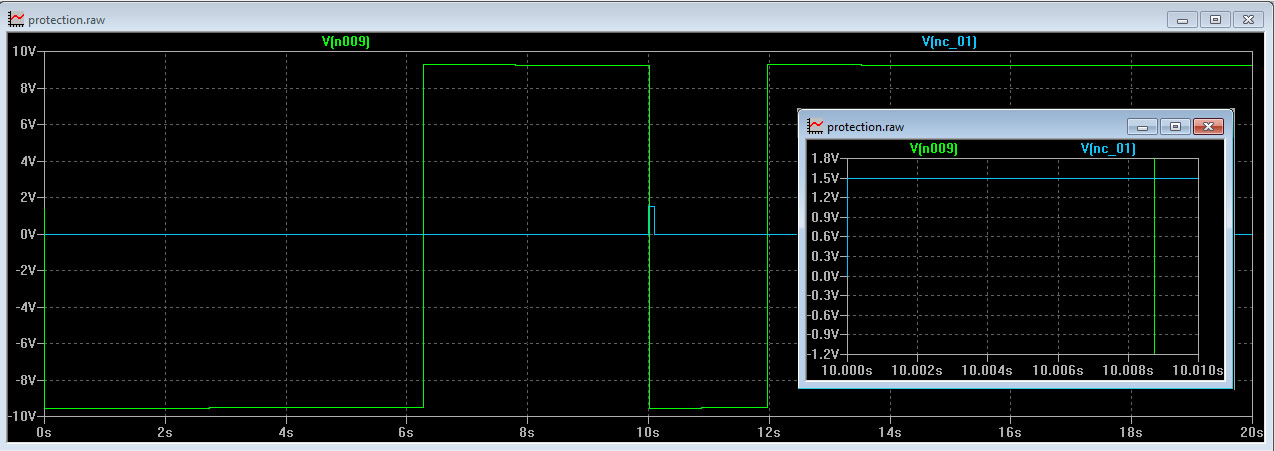The height and width of the screenshot is (451, 1275).
Task: Click the 10.010s label on inset time axis
Action: pyautogui.click(x=1198, y=371)
